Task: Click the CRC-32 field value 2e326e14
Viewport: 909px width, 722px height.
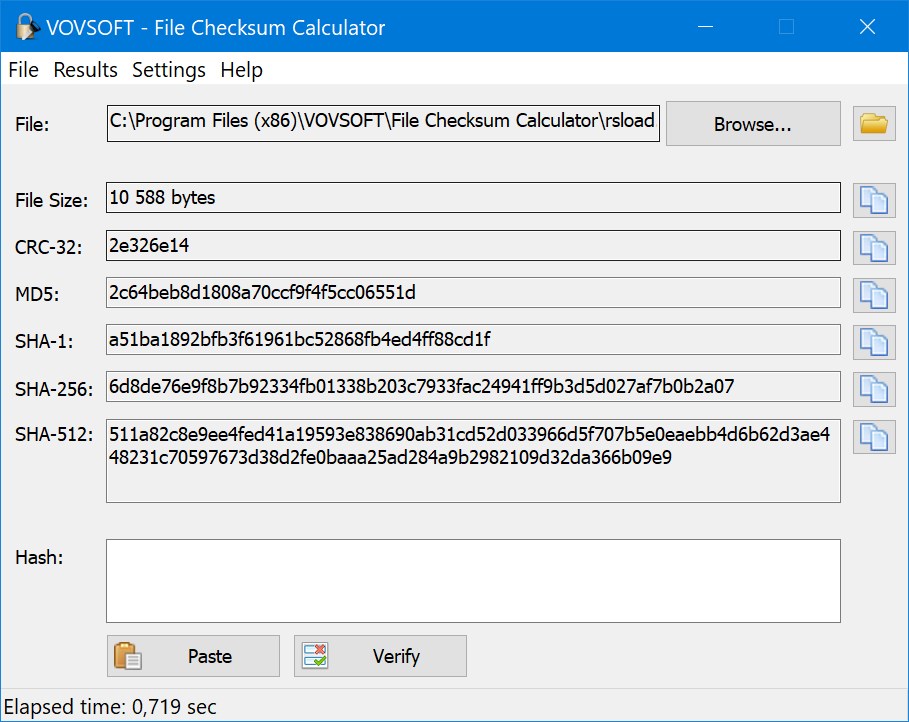Action: click(473, 245)
